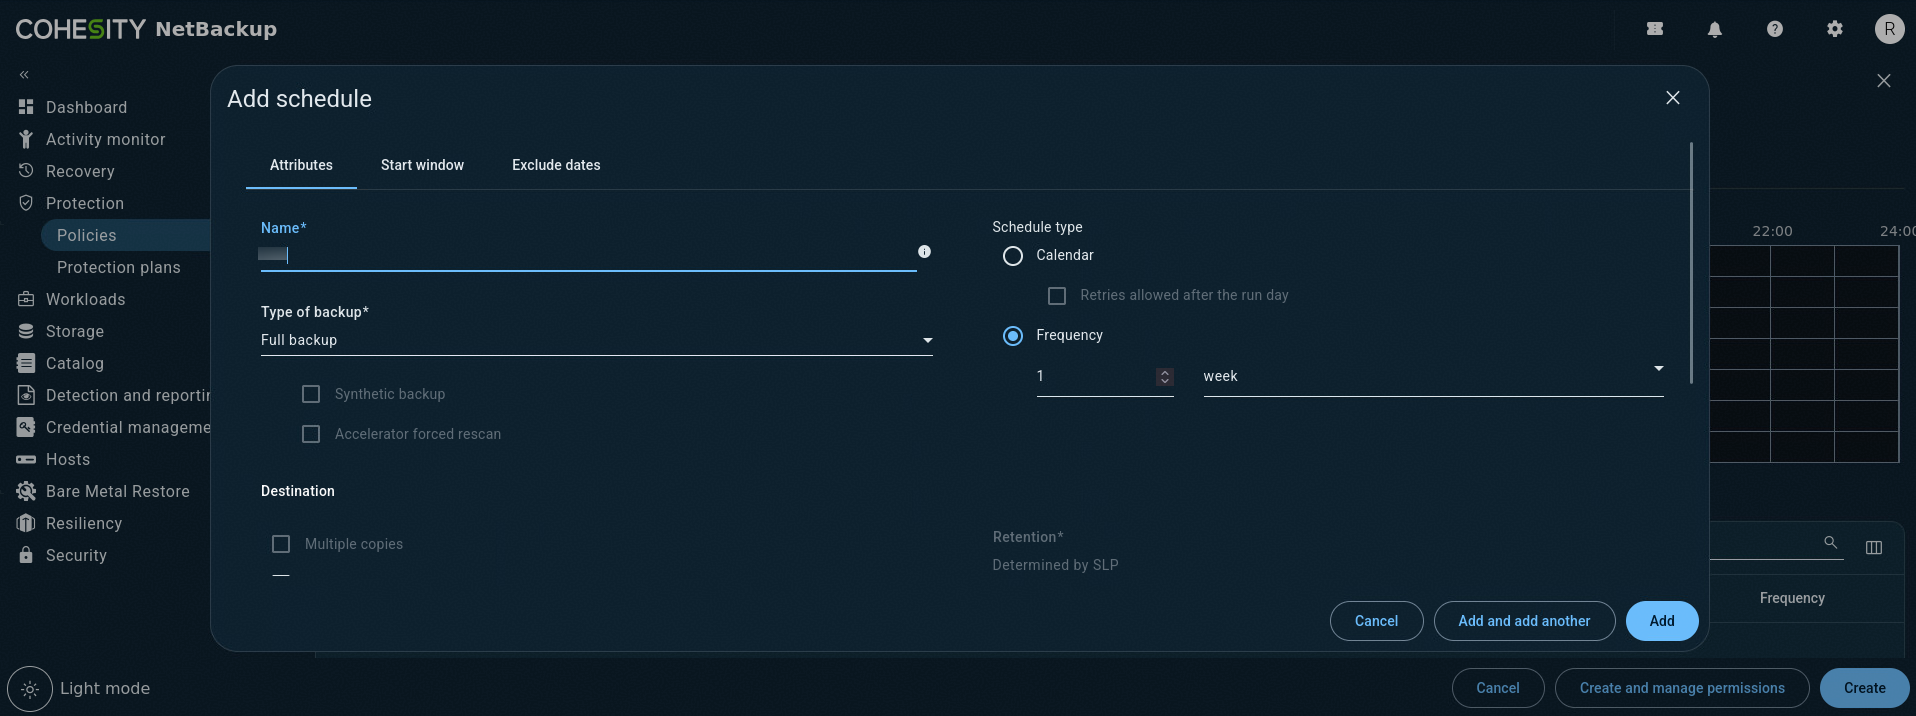Click the Determined by SLP text
The height and width of the screenshot is (716, 1916).
point(1055,565)
